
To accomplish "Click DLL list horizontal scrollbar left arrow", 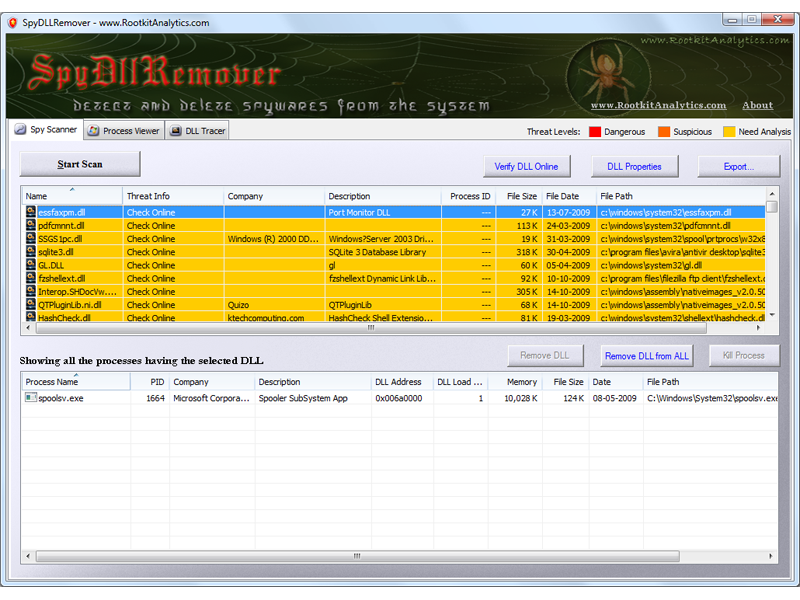I will coord(28,328).
